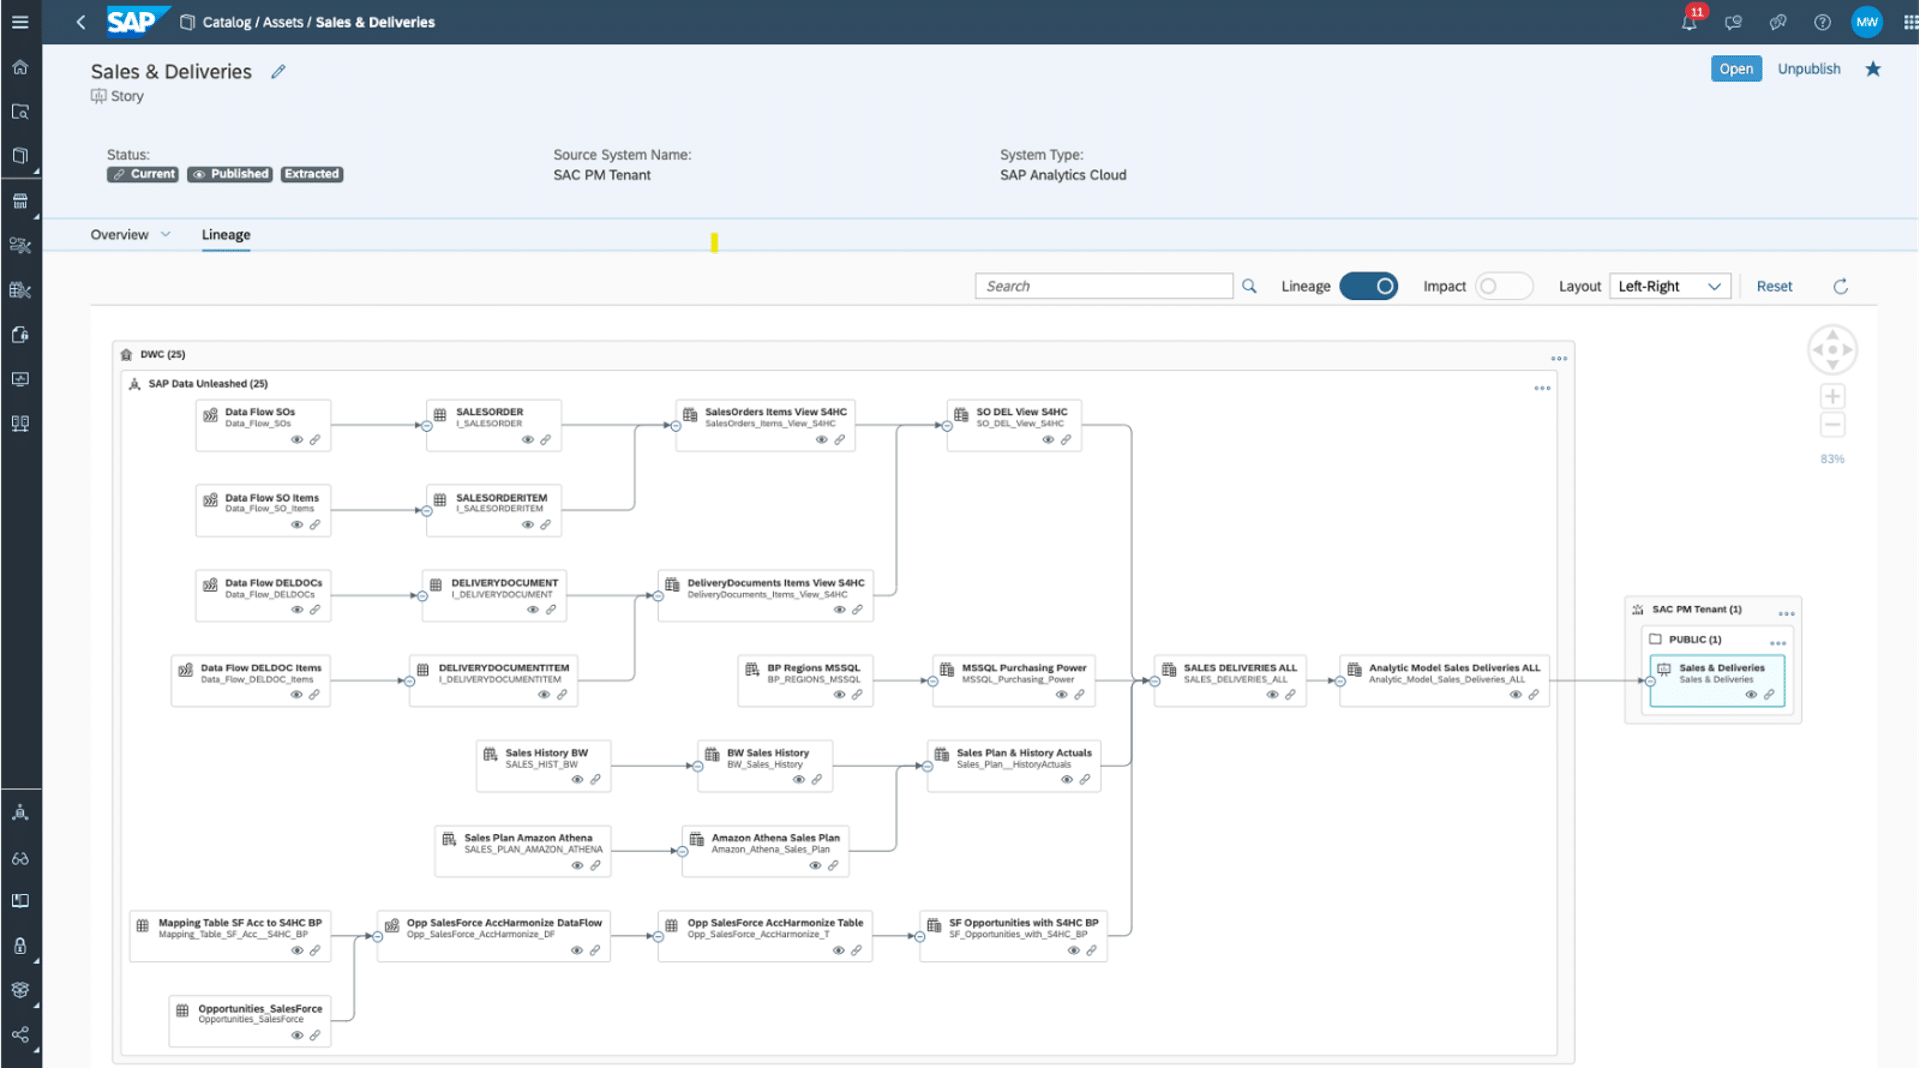Go back using the back arrow
Image resolution: width=1920 pixels, height=1068 pixels.
[81, 22]
